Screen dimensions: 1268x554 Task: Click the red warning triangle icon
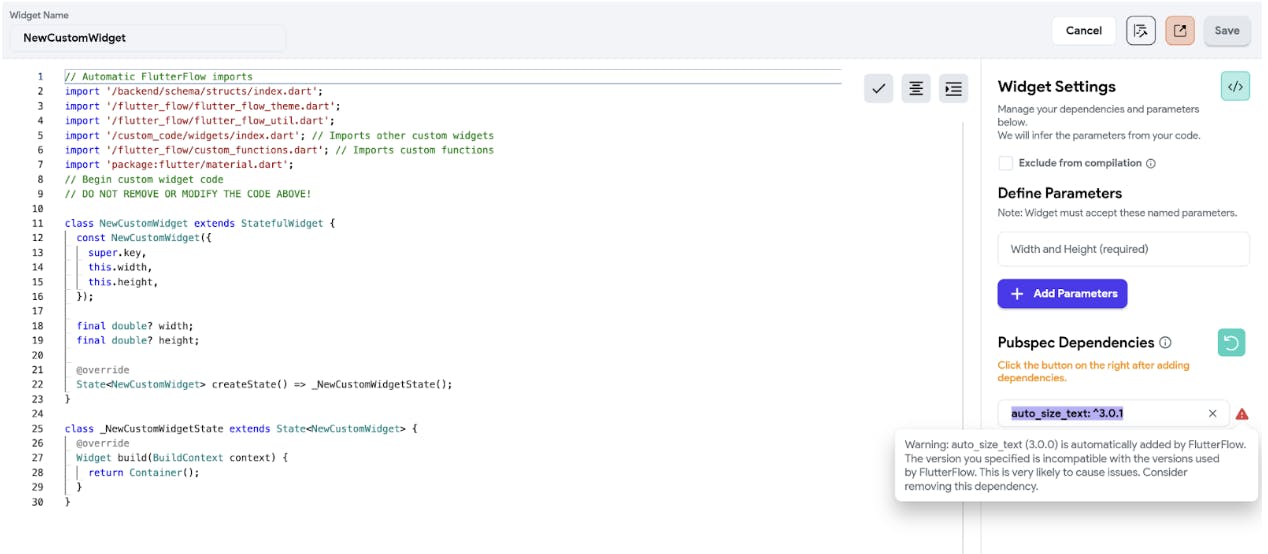(x=1242, y=414)
